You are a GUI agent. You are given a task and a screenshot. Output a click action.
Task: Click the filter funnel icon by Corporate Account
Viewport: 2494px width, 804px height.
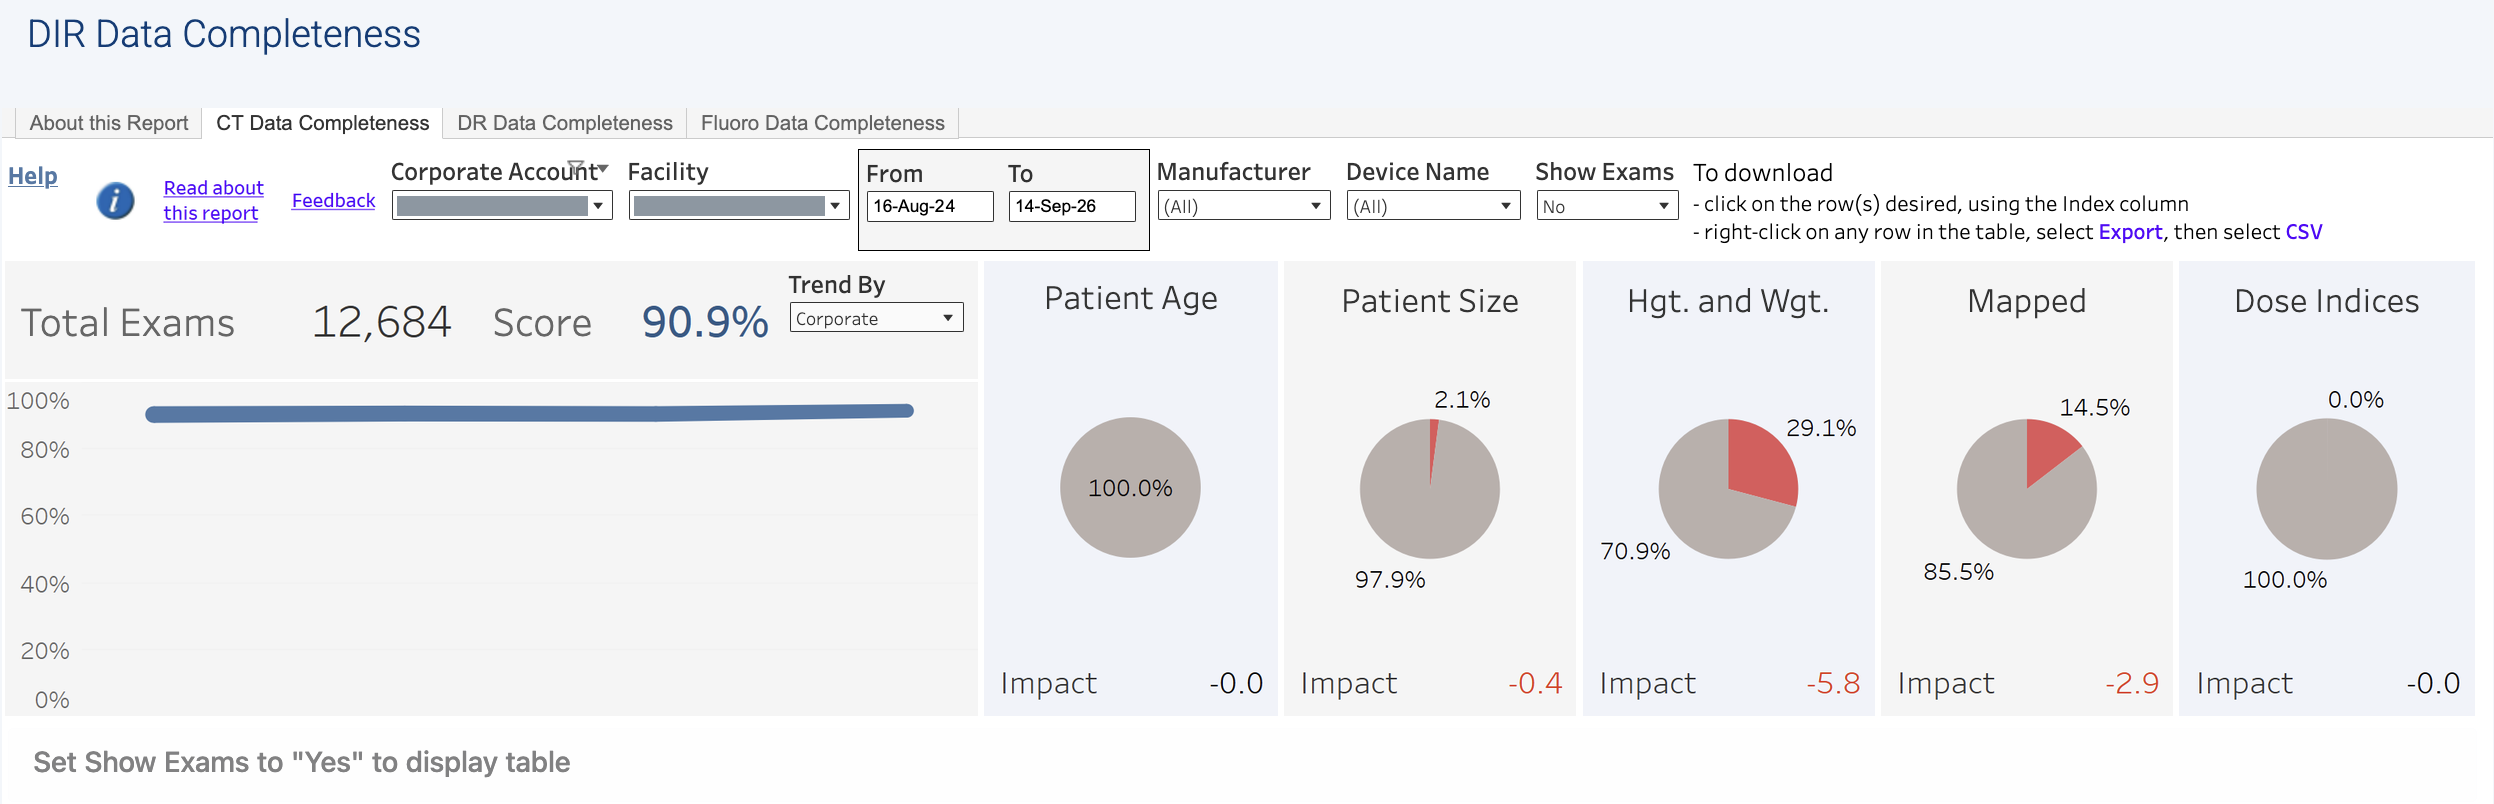pos(576,166)
